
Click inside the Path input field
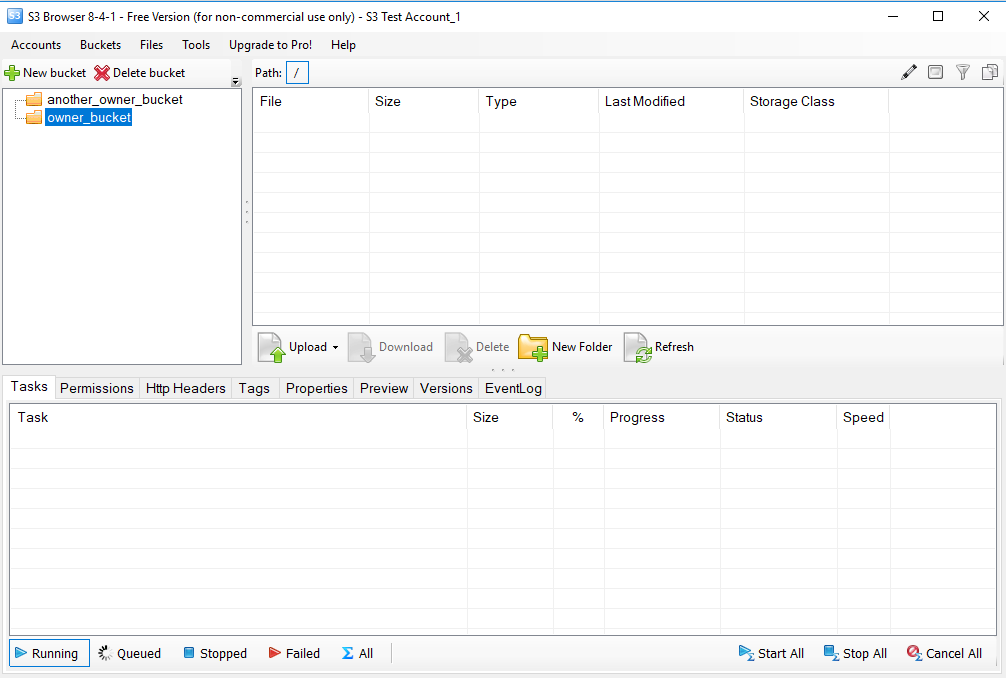click(297, 72)
